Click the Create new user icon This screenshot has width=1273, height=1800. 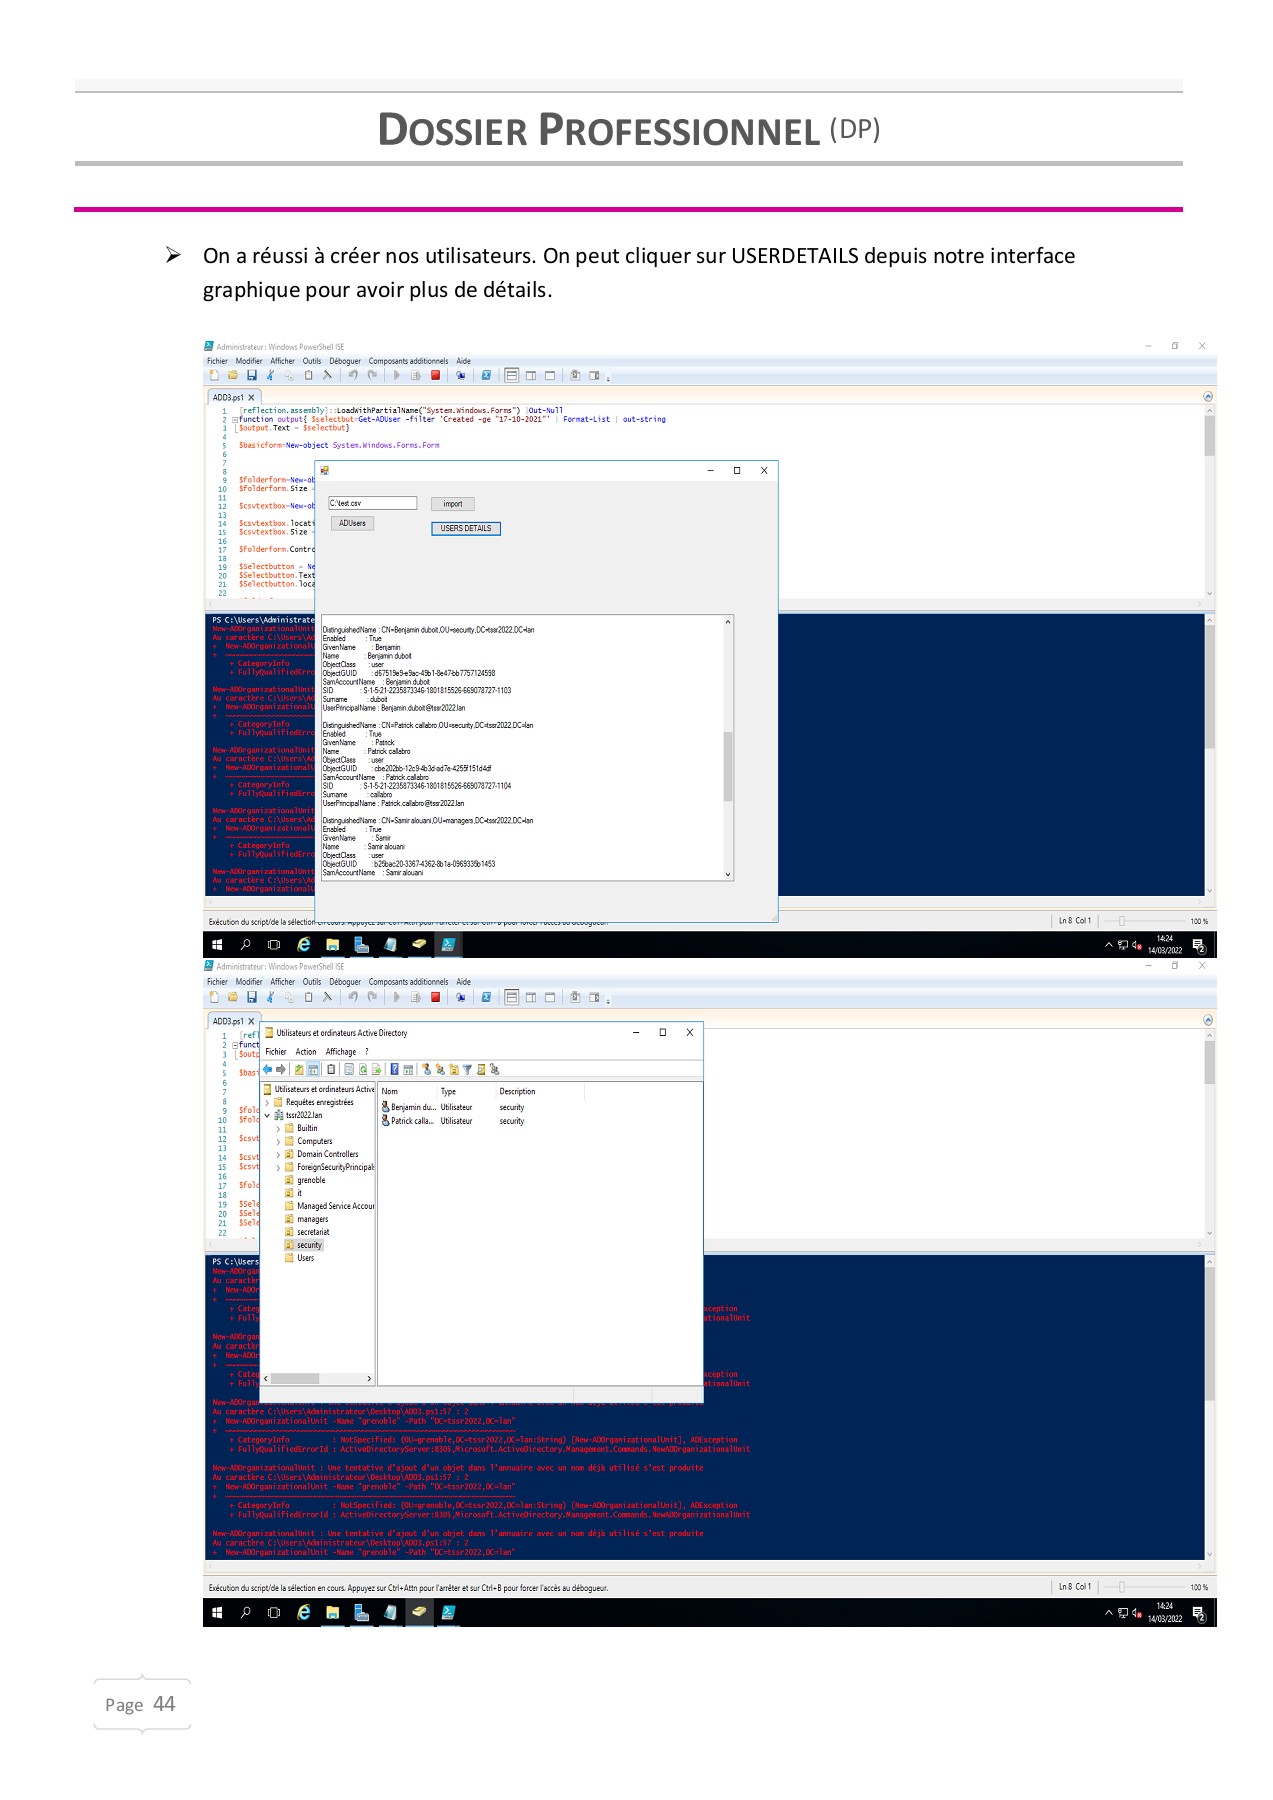427,1069
